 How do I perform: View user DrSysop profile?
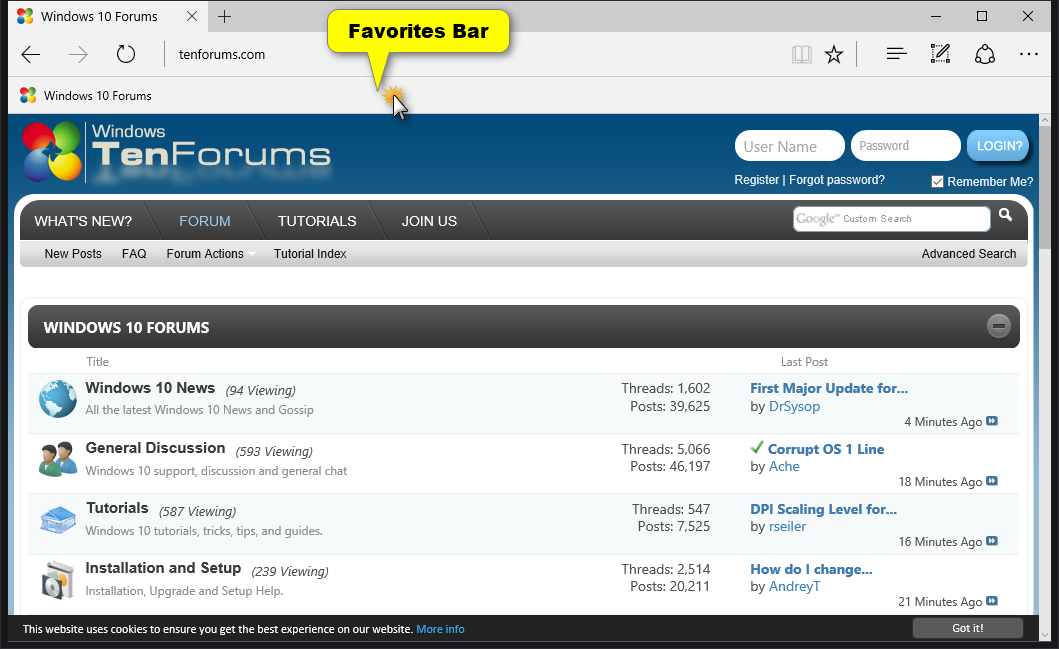[x=794, y=407]
